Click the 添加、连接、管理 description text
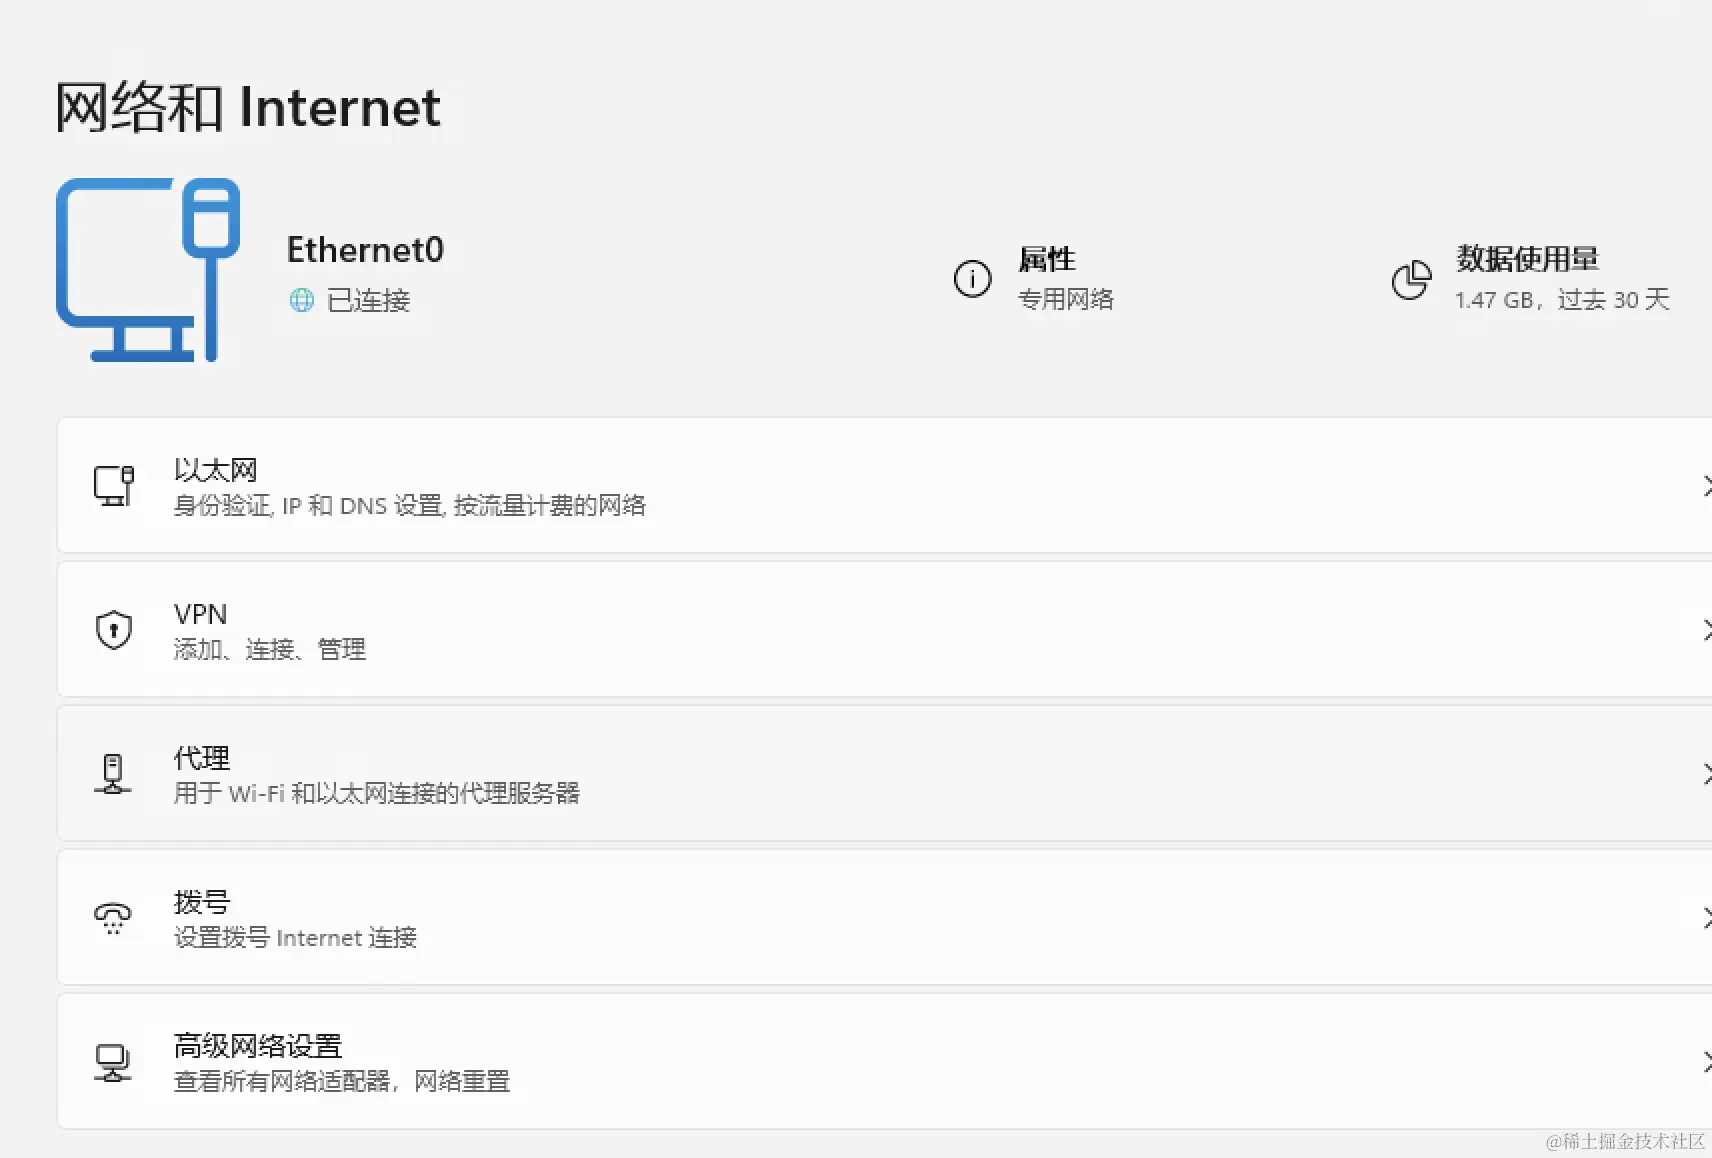1712x1158 pixels. click(x=270, y=650)
